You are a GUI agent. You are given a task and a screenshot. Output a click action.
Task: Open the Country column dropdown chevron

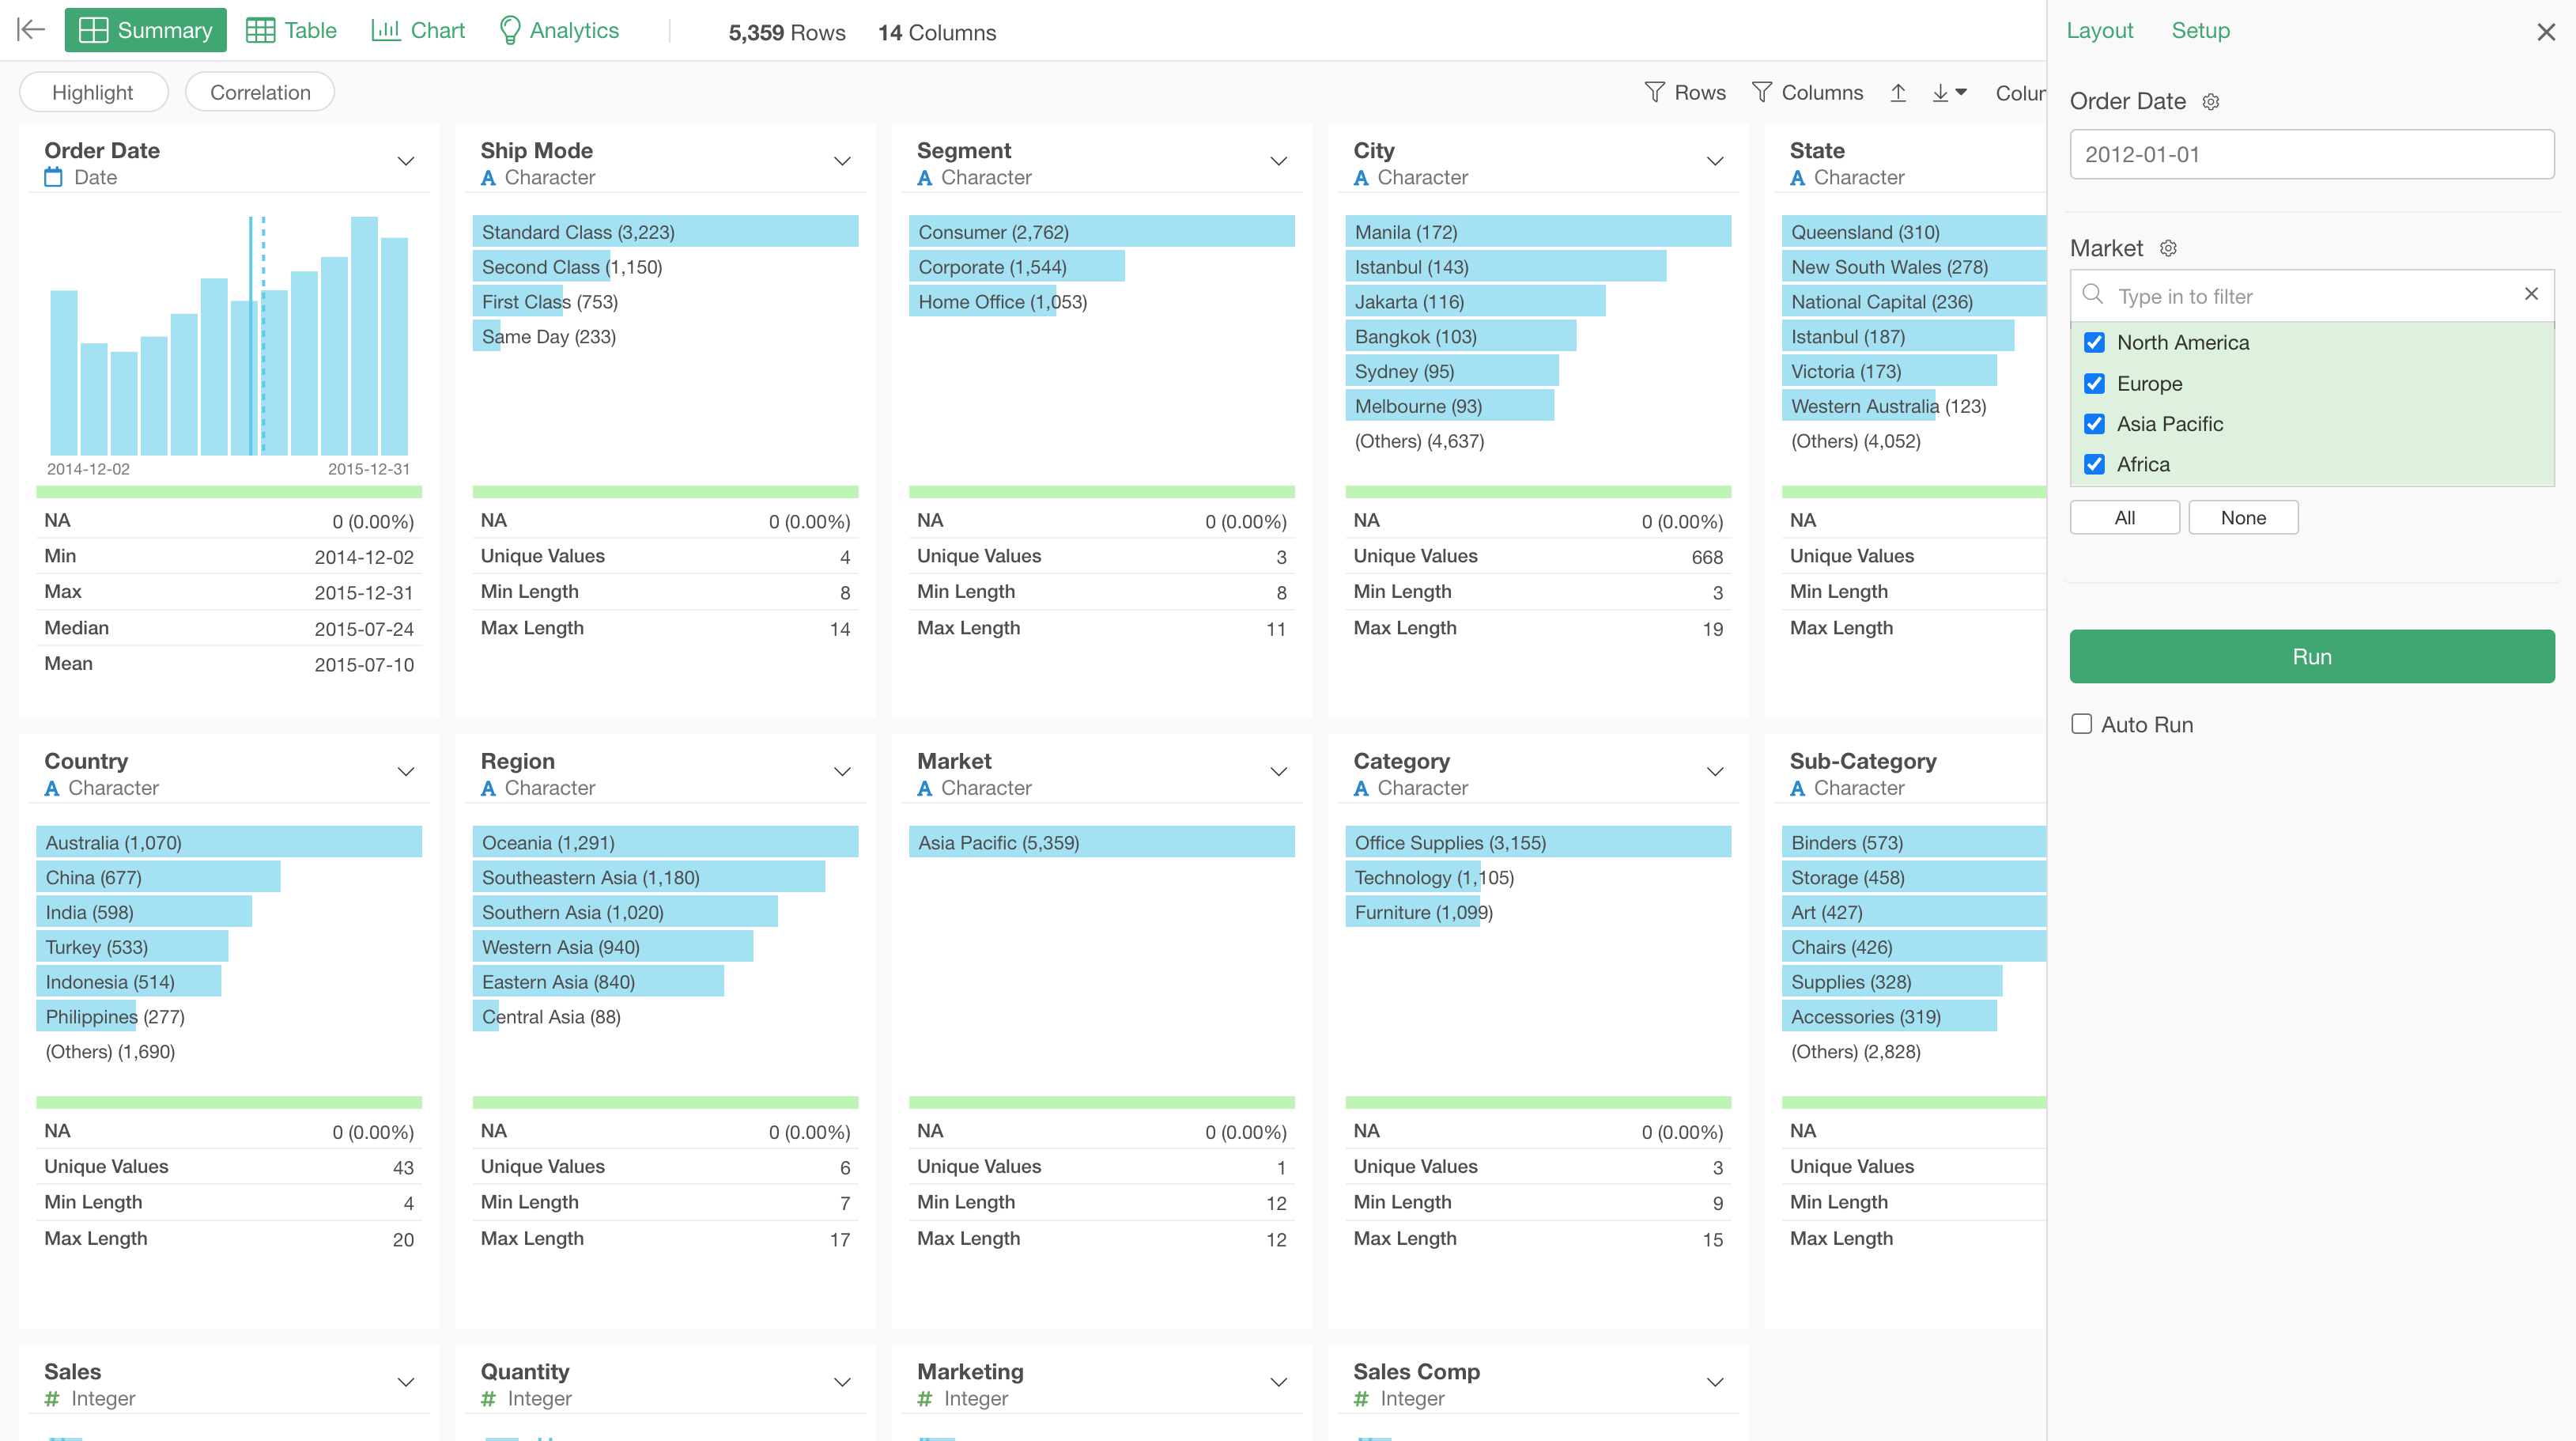click(x=406, y=772)
